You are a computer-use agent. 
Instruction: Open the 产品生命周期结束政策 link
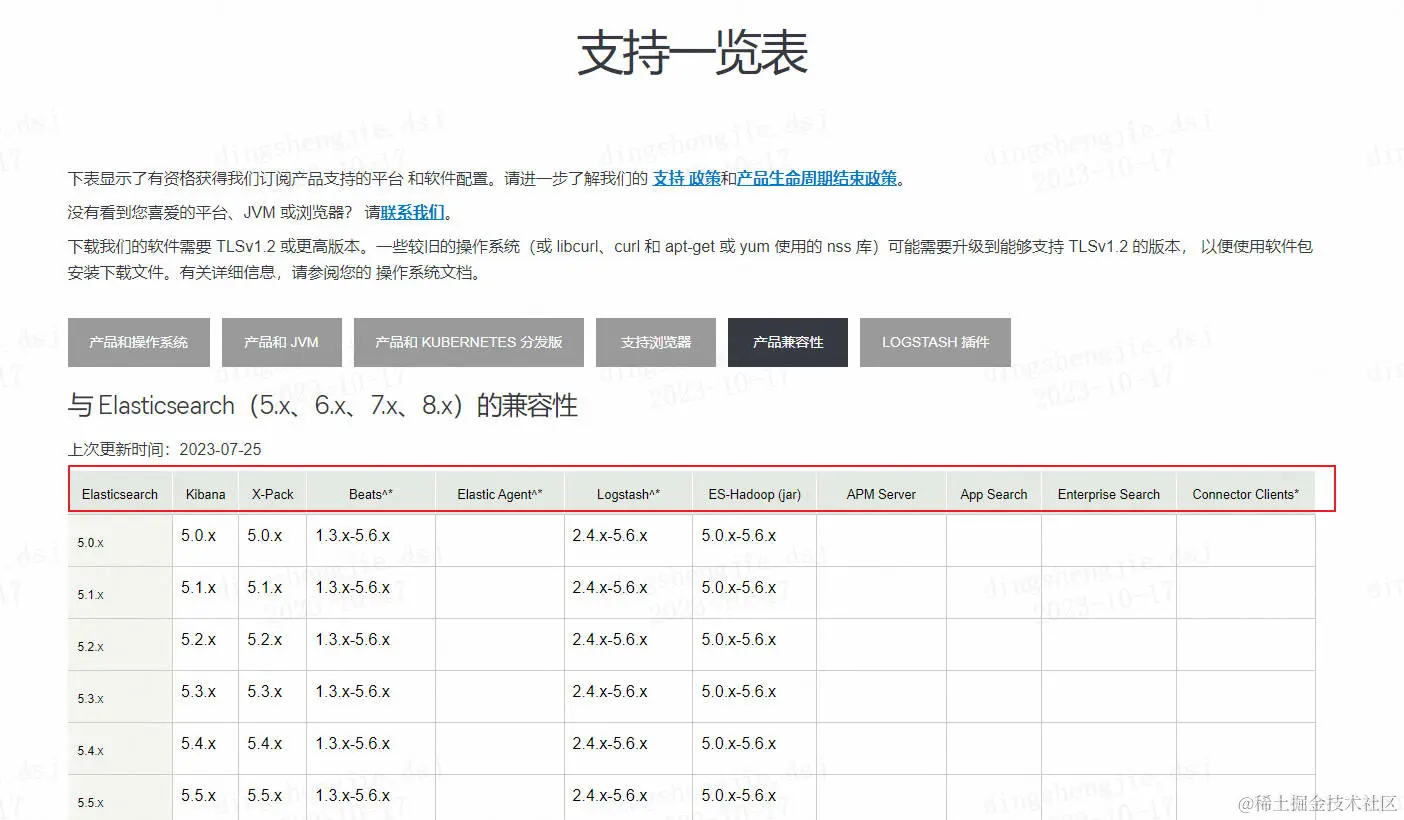pyautogui.click(x=817, y=179)
